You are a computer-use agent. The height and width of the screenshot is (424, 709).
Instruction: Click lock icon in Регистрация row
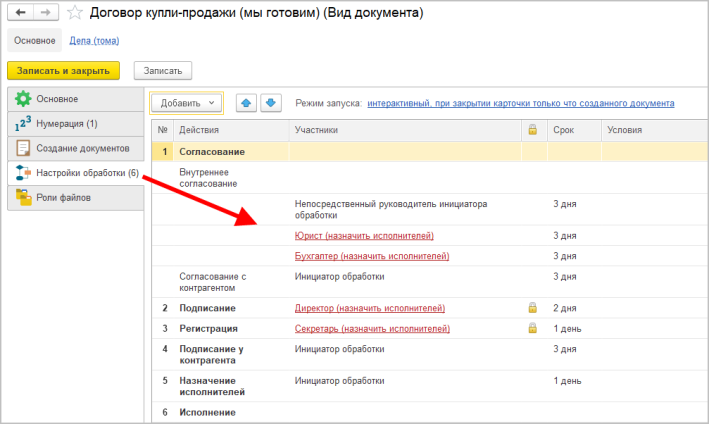[533, 328]
